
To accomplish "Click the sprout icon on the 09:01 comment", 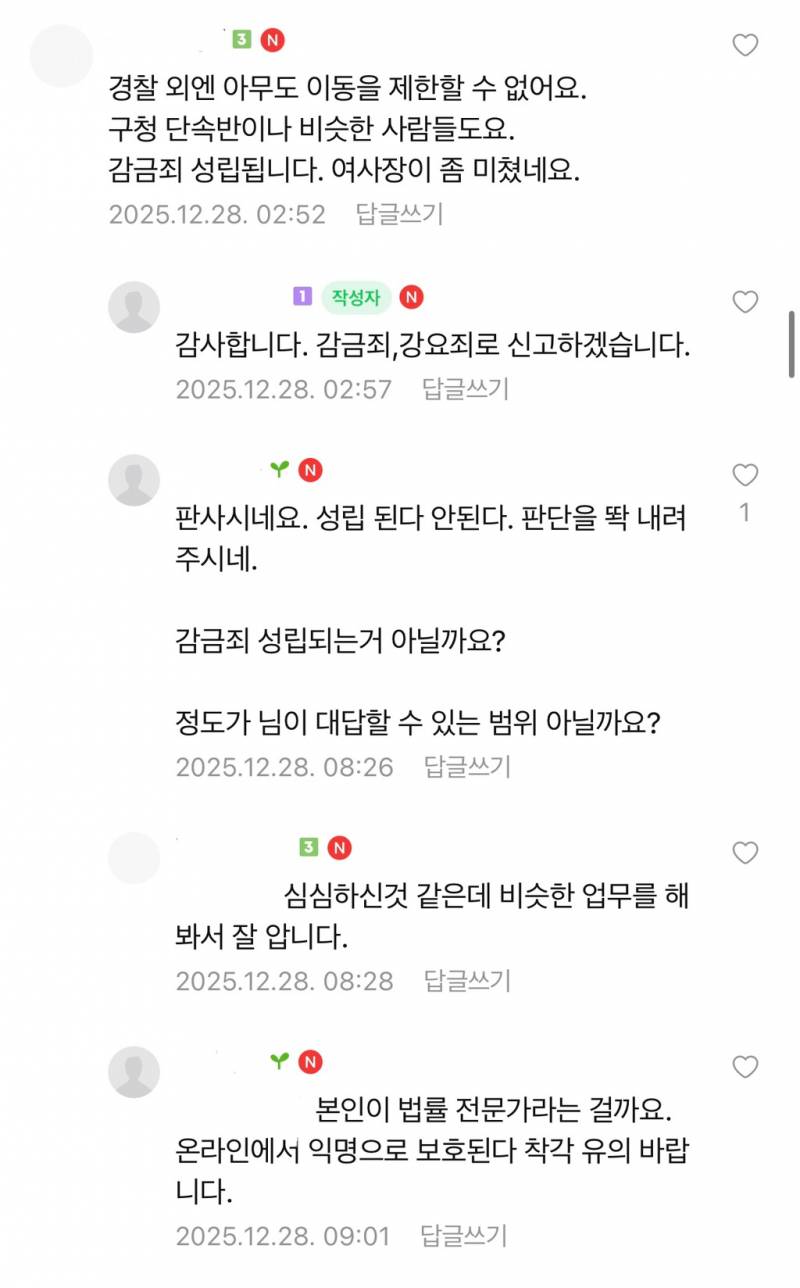I will click(x=277, y=1063).
